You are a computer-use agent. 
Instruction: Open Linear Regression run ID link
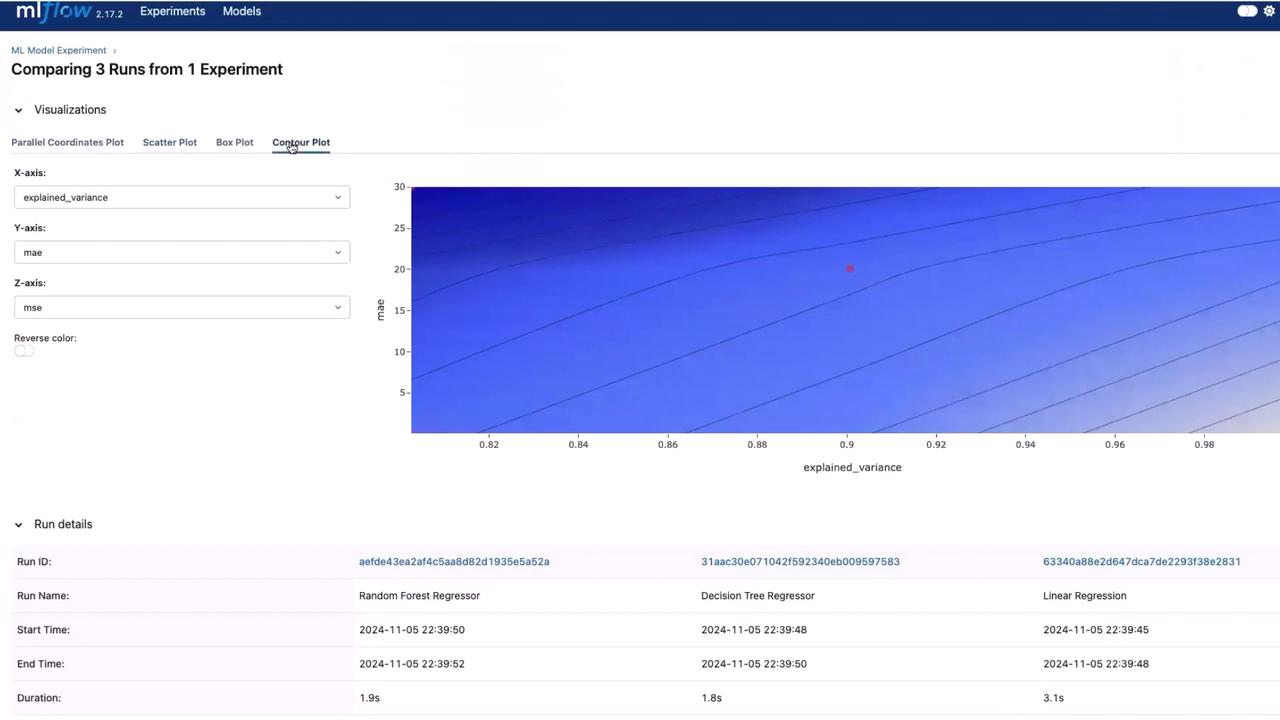[x=1141, y=561]
